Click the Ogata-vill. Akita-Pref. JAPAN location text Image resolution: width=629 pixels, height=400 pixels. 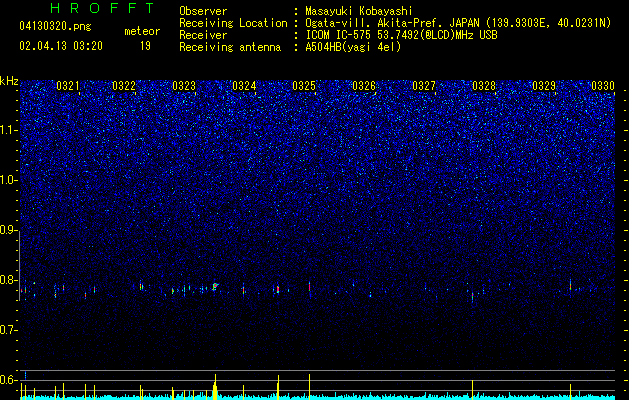(458, 23)
